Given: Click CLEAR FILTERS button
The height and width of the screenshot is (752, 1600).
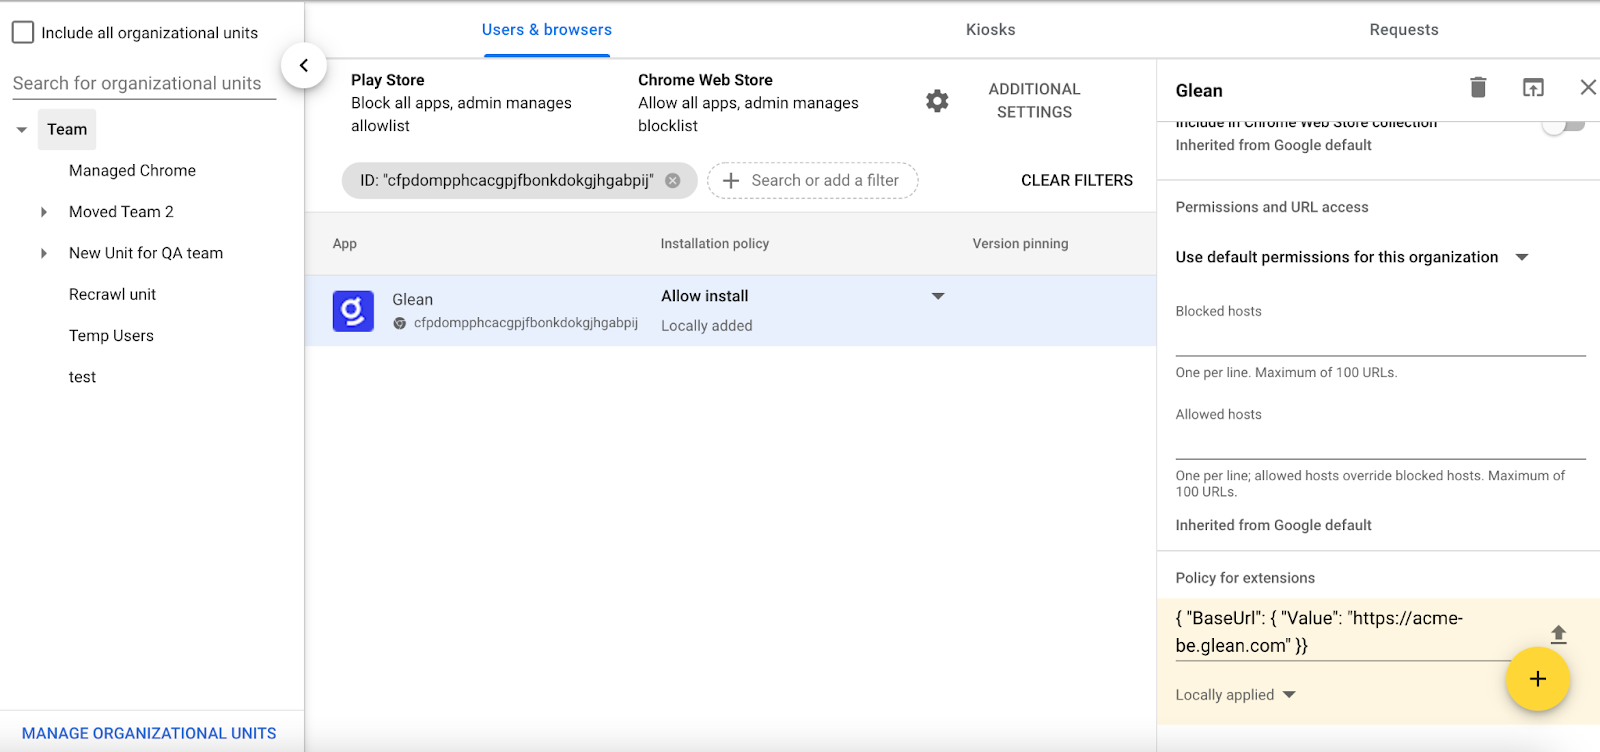Looking at the screenshot, I should coord(1076,181).
